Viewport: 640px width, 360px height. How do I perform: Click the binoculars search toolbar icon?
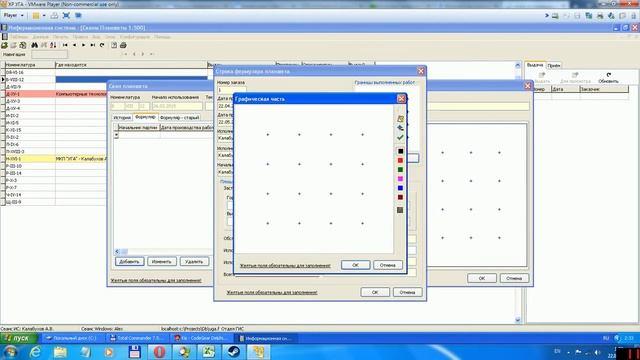[x=35, y=45]
